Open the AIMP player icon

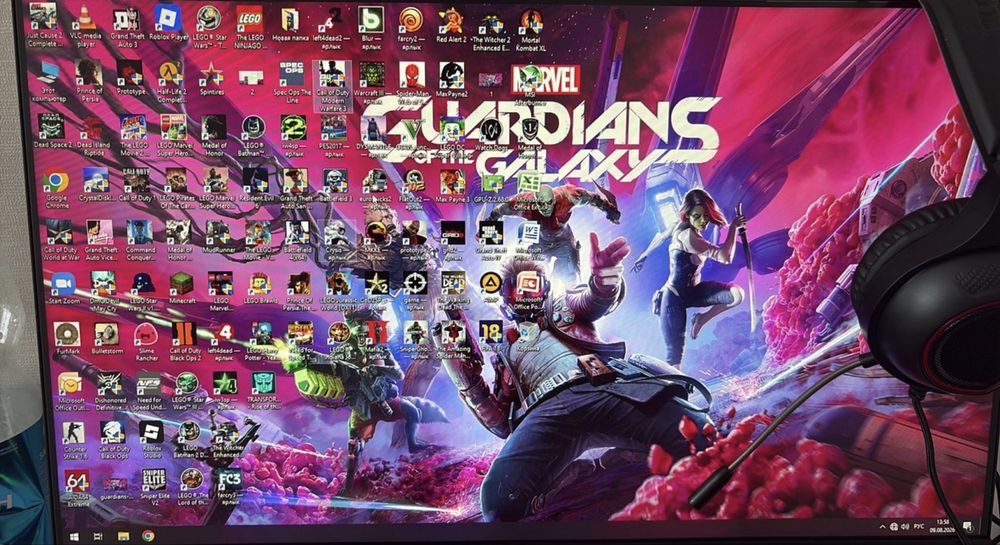pos(490,287)
